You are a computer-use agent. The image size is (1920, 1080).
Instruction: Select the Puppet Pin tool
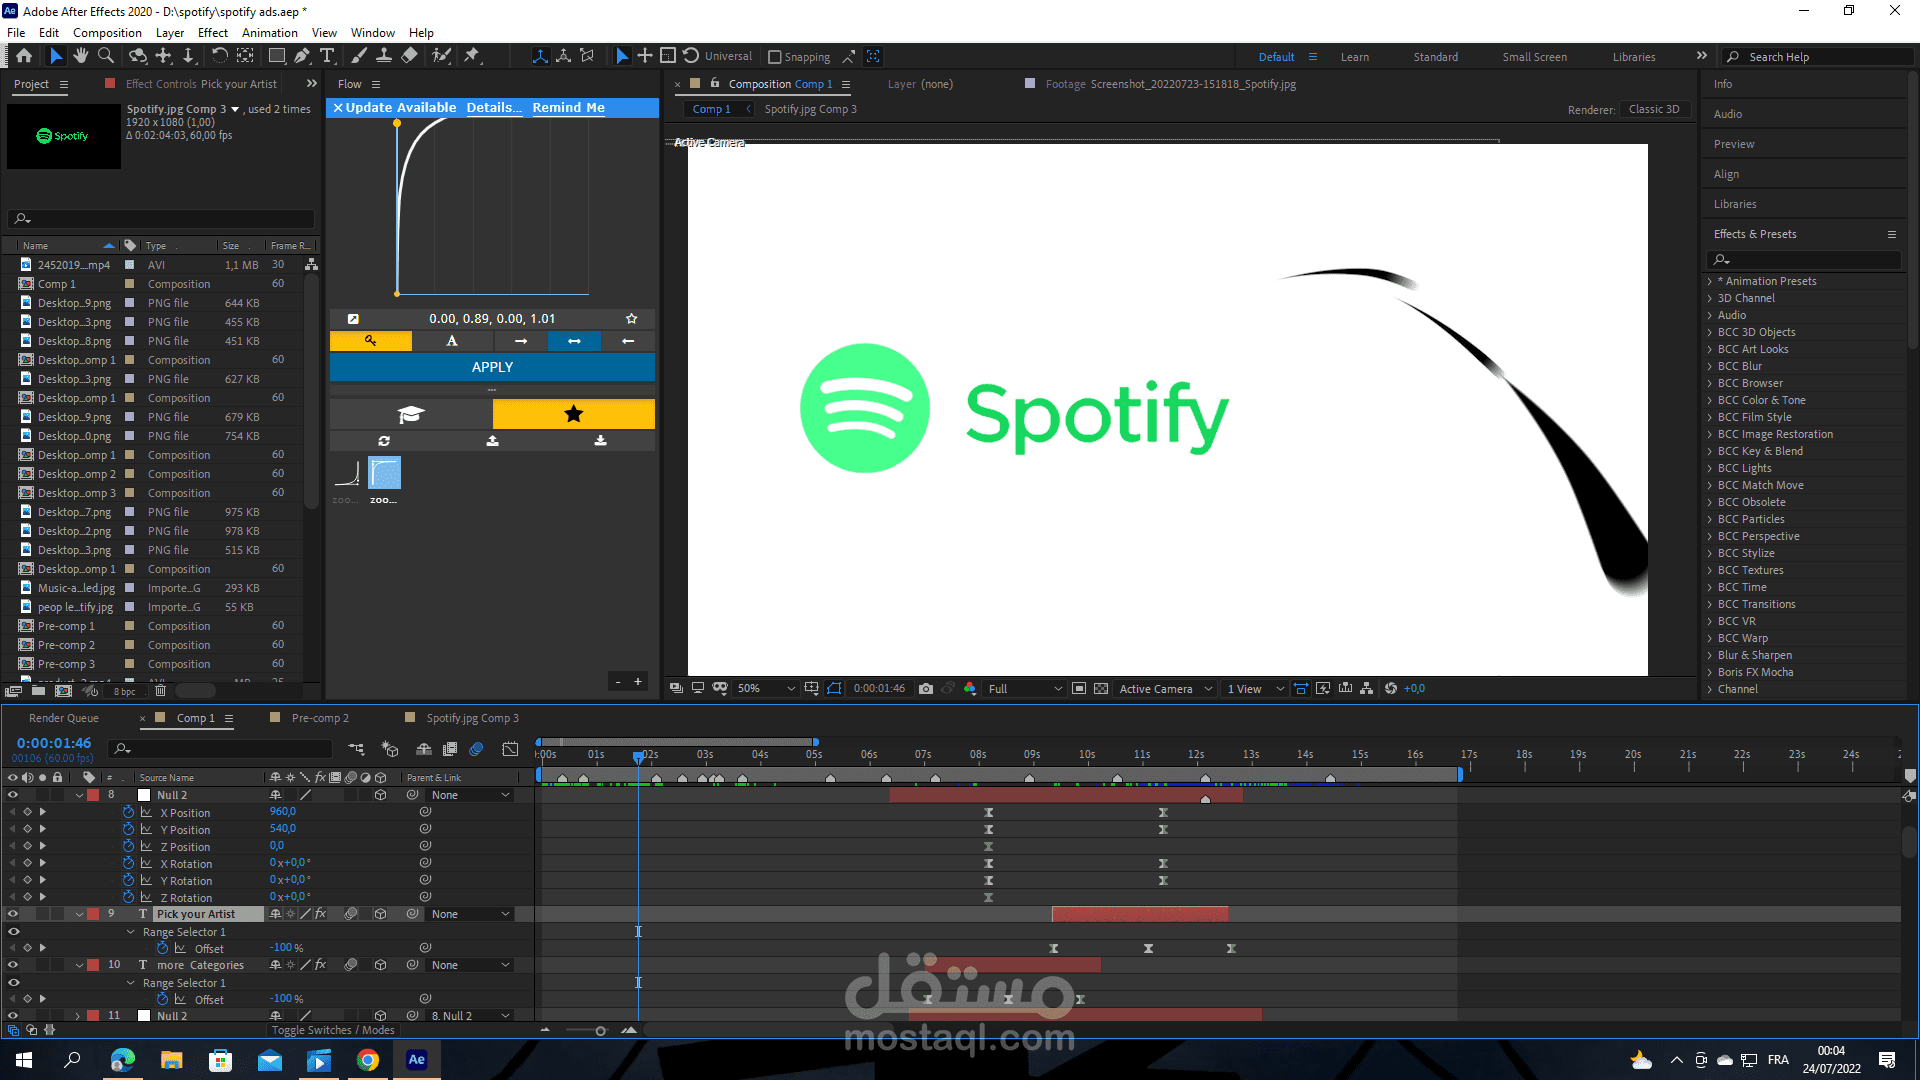472,56
